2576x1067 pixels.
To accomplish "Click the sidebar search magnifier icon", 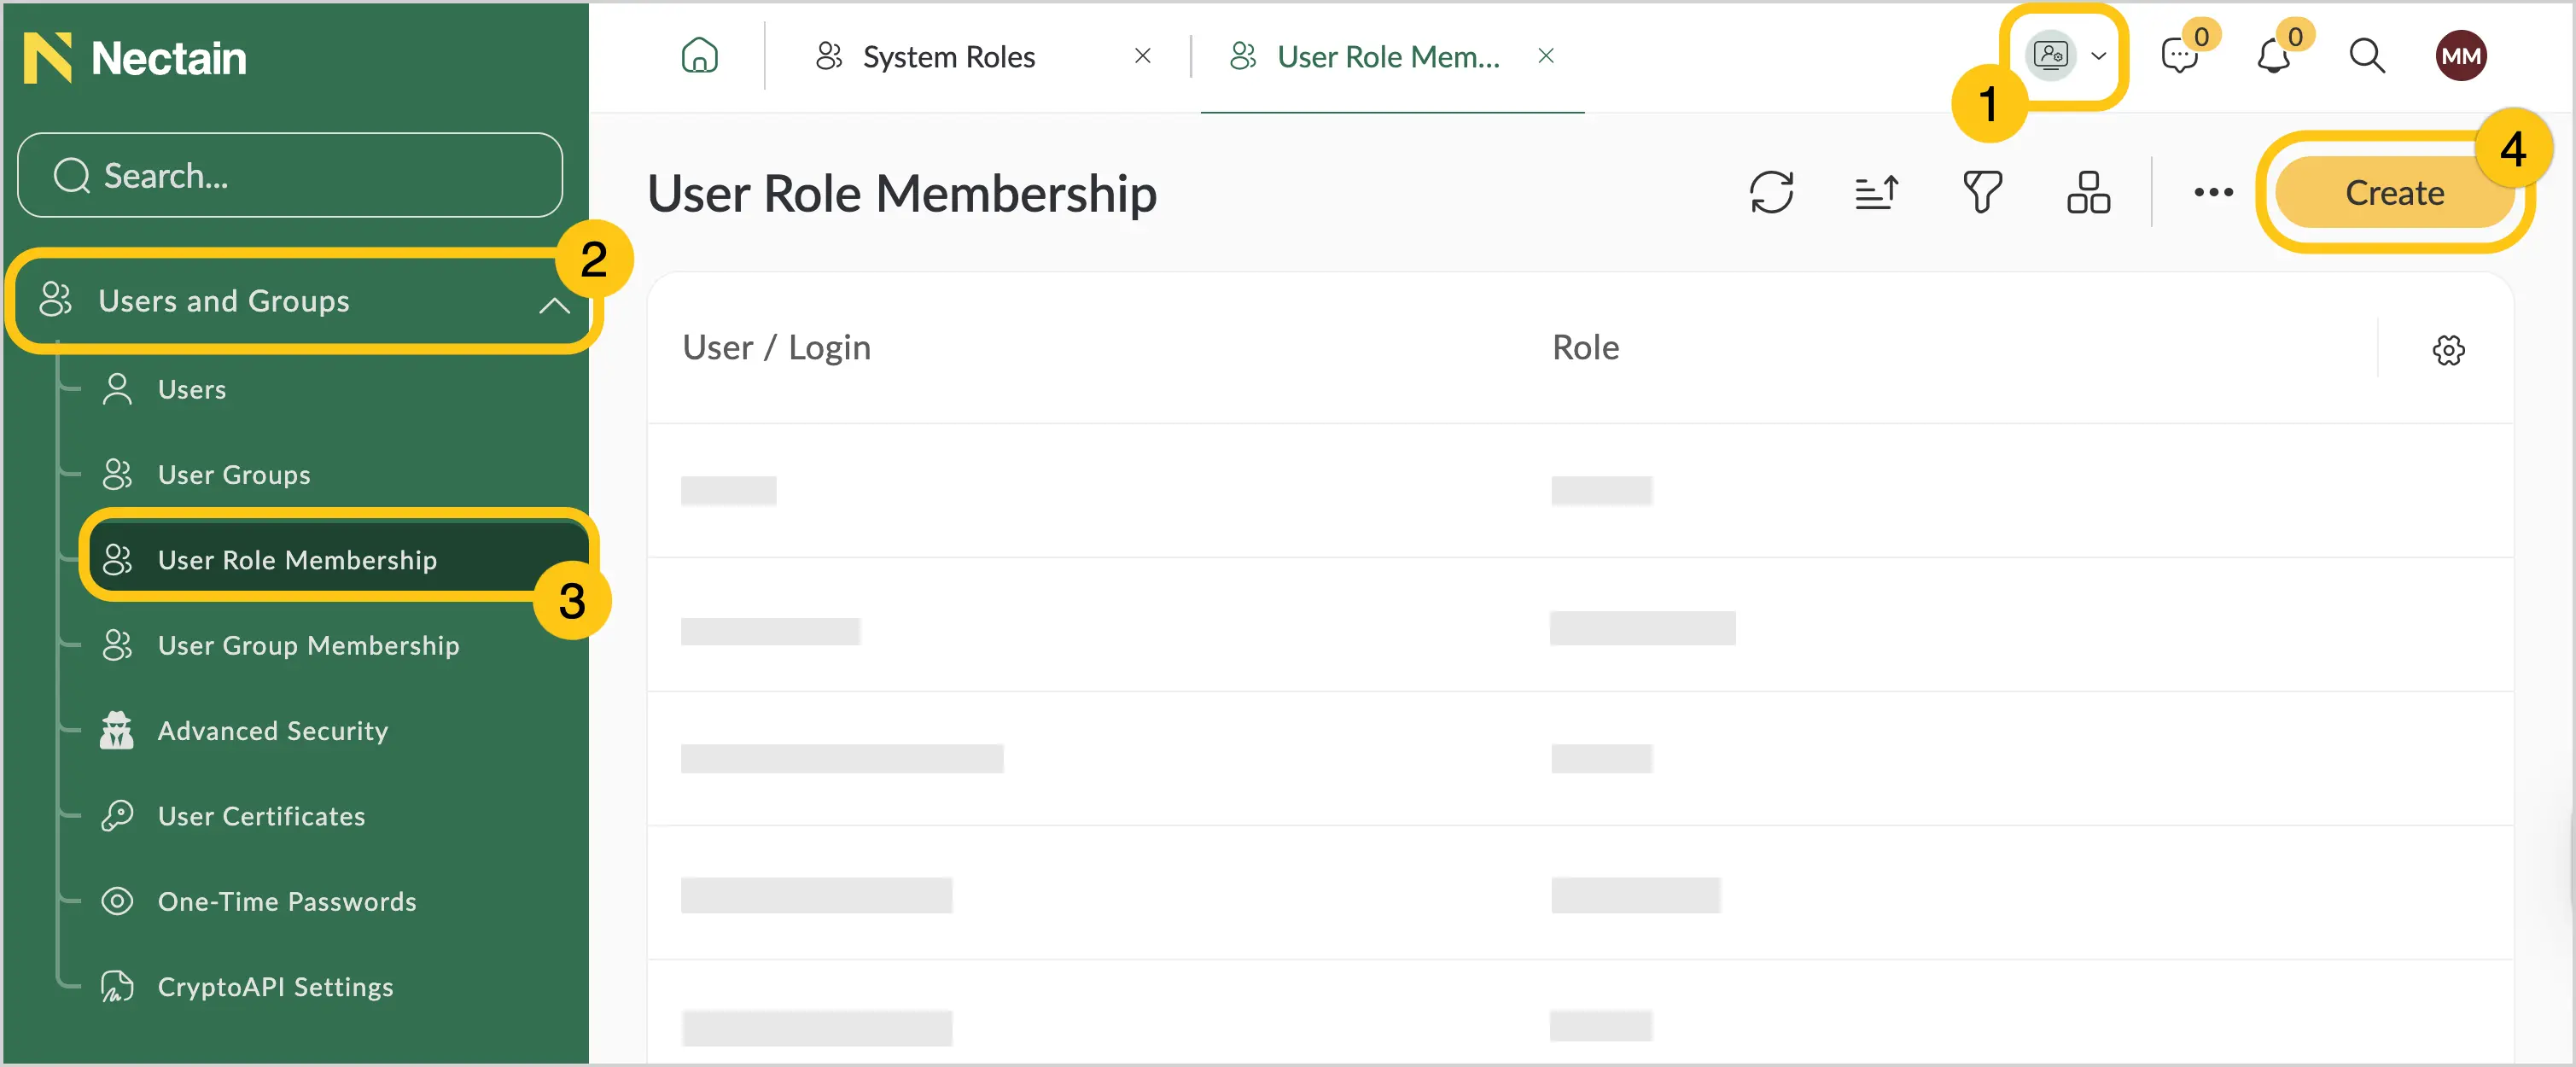I will pos(71,175).
